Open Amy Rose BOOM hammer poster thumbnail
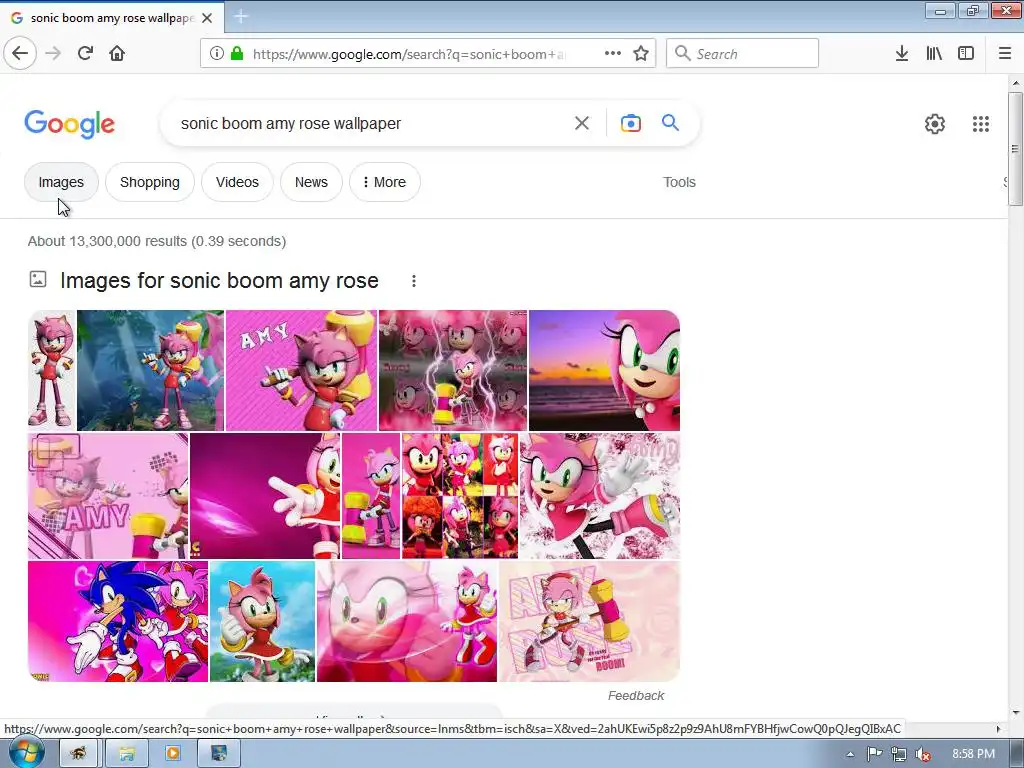 (589, 621)
